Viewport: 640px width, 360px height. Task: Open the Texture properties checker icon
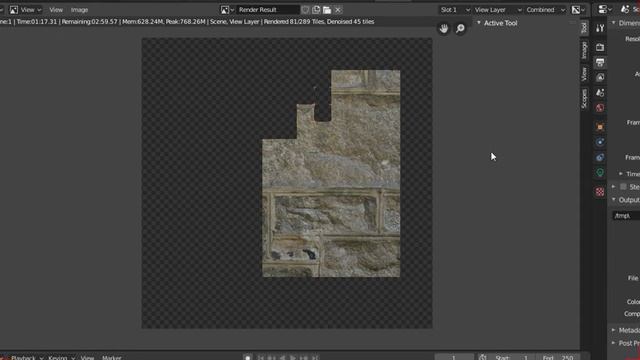coord(600,191)
